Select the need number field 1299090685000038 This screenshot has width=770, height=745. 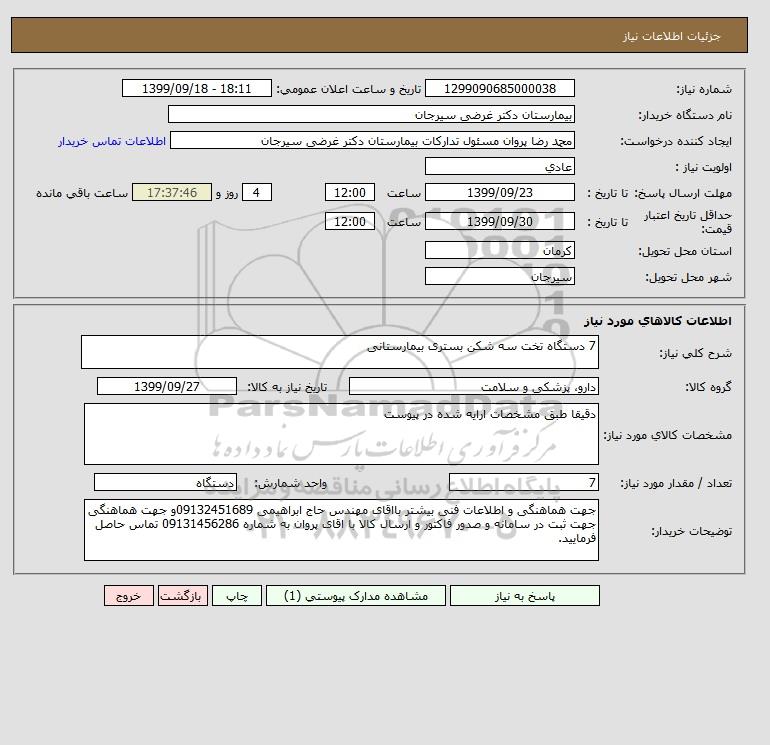[x=500, y=88]
